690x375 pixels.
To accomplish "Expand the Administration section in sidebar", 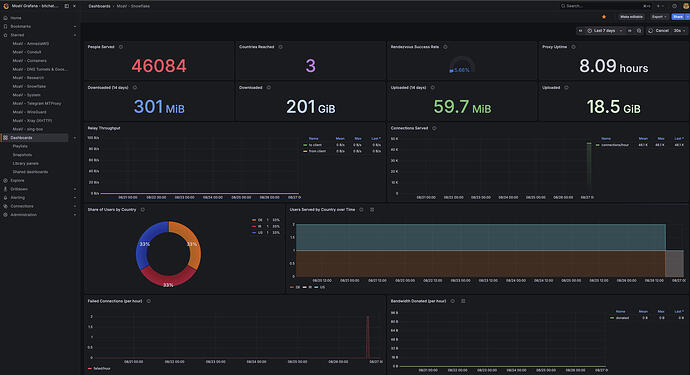I will [75, 215].
